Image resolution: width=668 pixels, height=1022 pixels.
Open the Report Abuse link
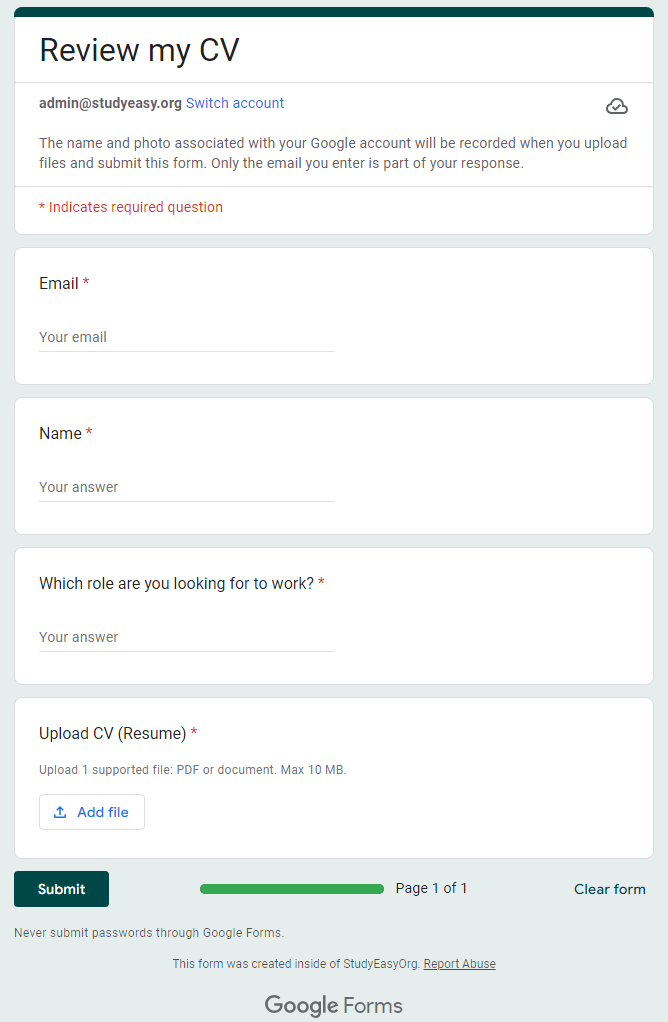pyautogui.click(x=459, y=963)
